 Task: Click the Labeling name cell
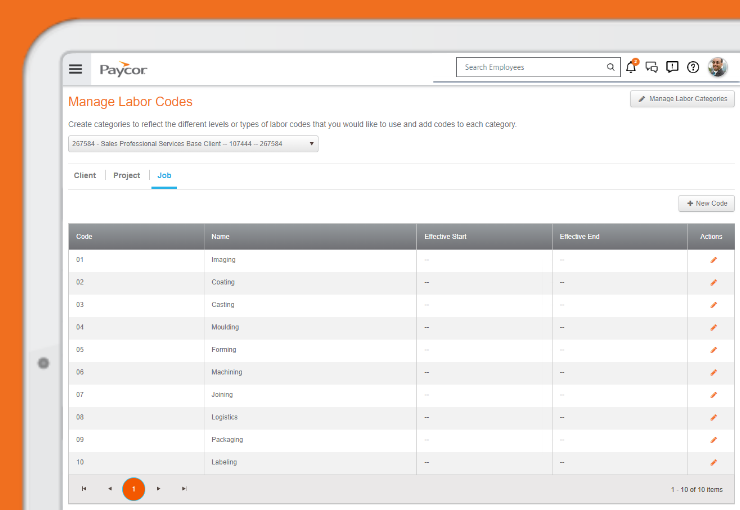[x=311, y=463]
